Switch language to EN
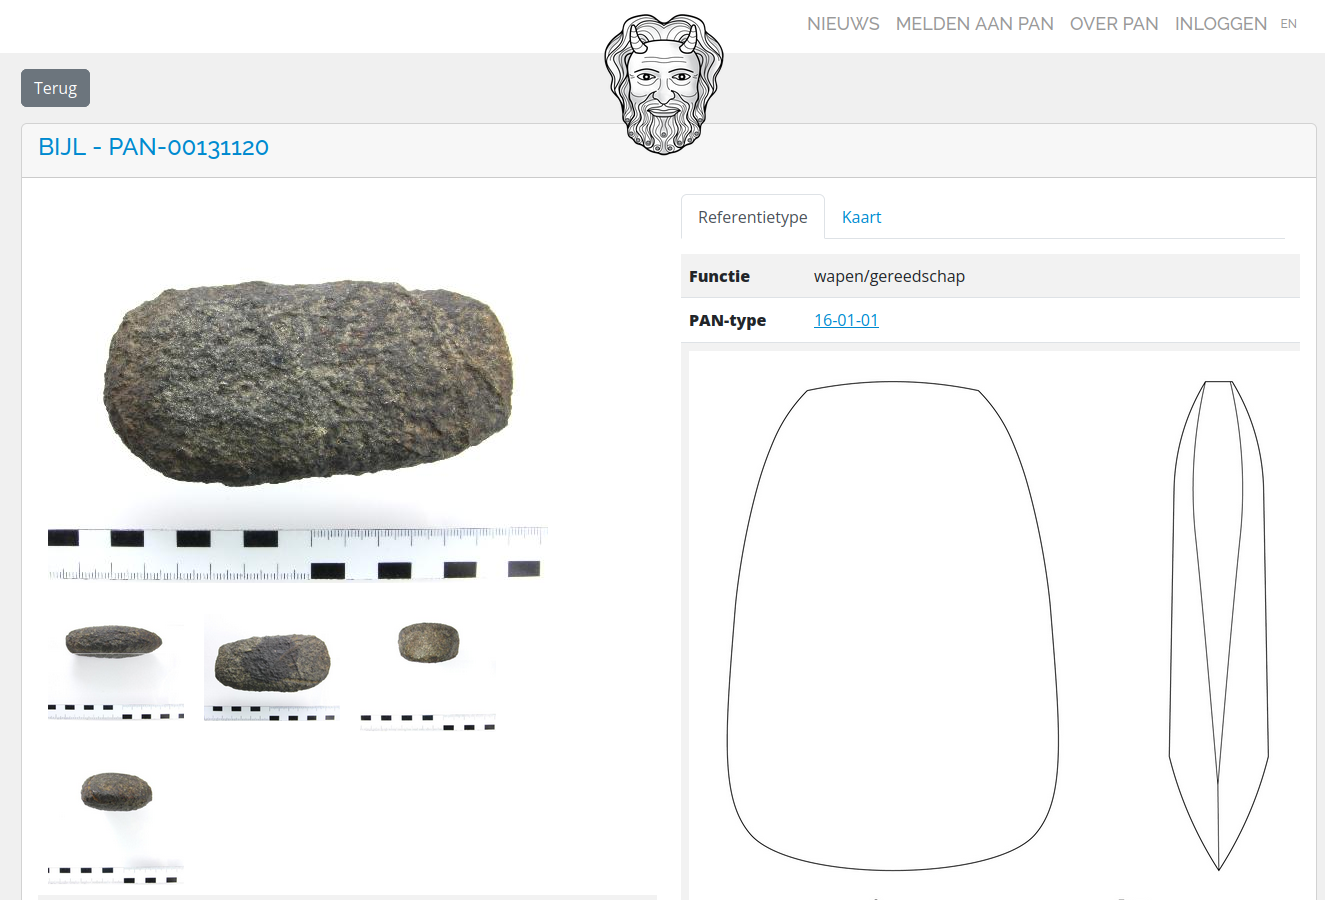1325x900 pixels. pos(1288,24)
